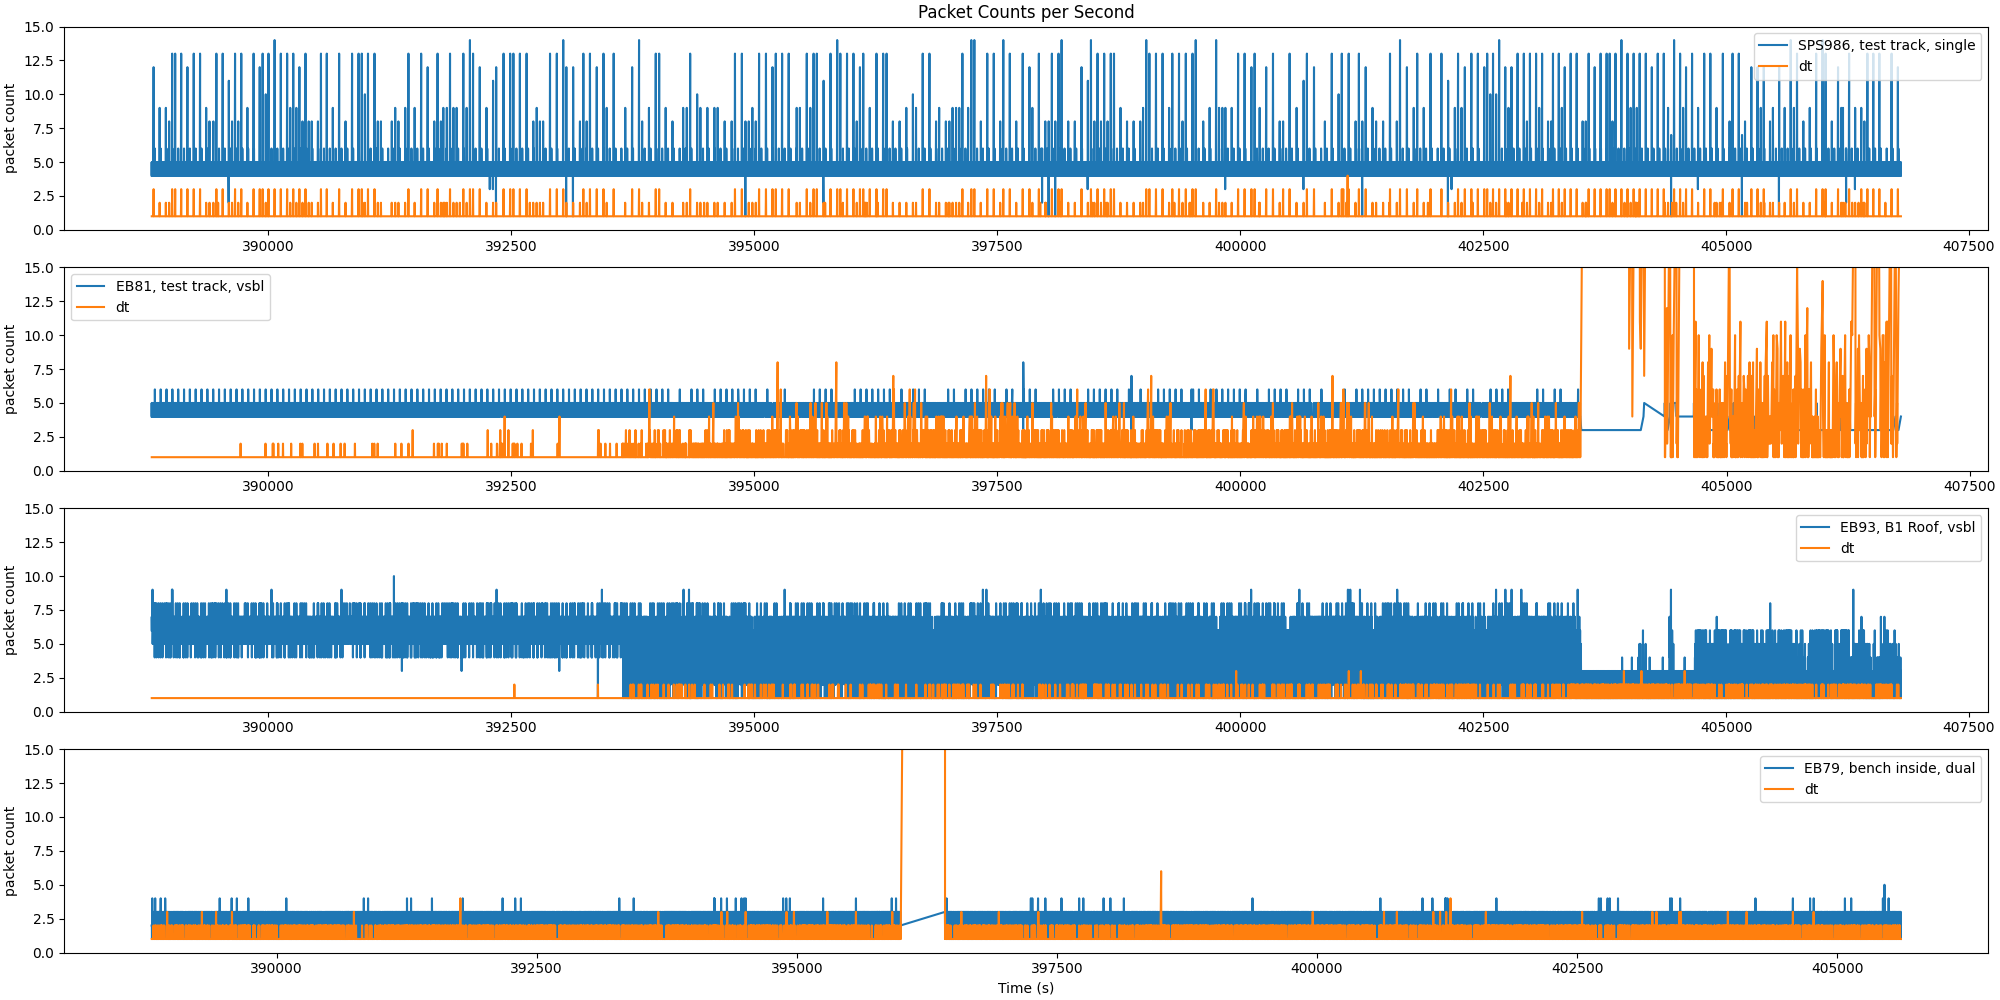Click the orange dt swatch in the EB81 legend
Viewport: 2000px width, 1000px height.
[x=91, y=308]
